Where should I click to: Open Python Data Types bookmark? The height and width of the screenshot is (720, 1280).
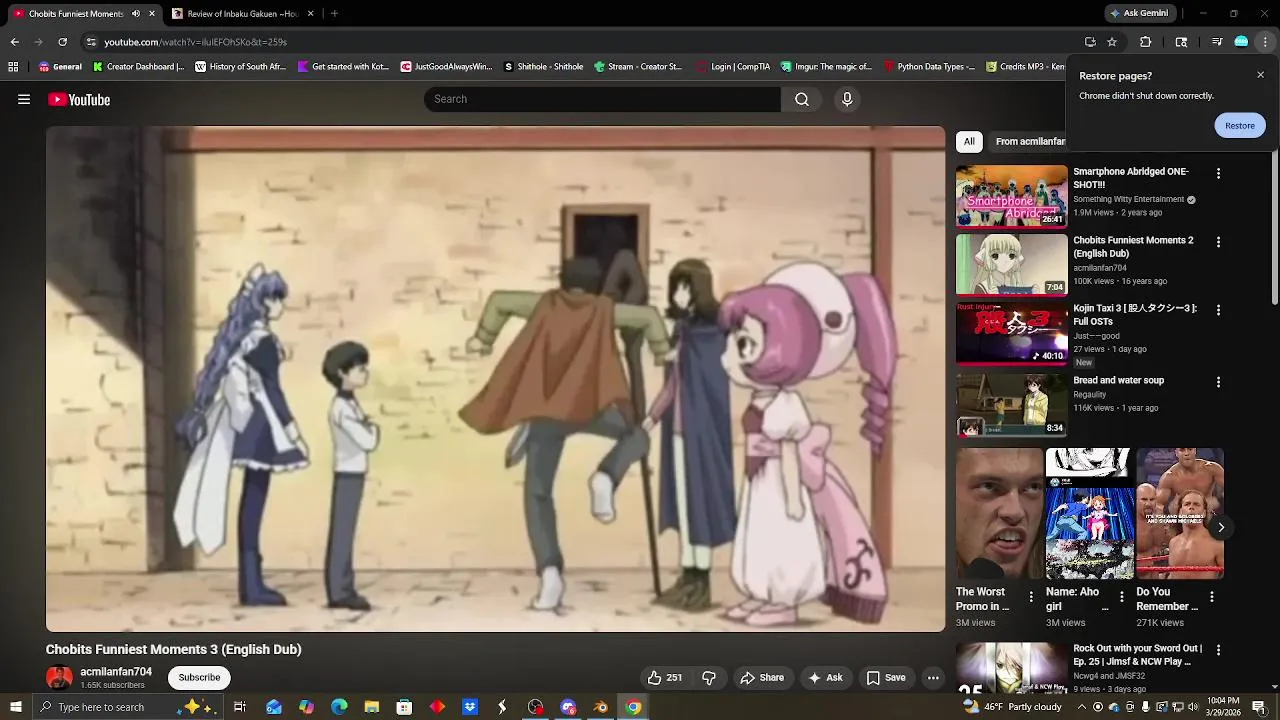pyautogui.click(x=929, y=67)
